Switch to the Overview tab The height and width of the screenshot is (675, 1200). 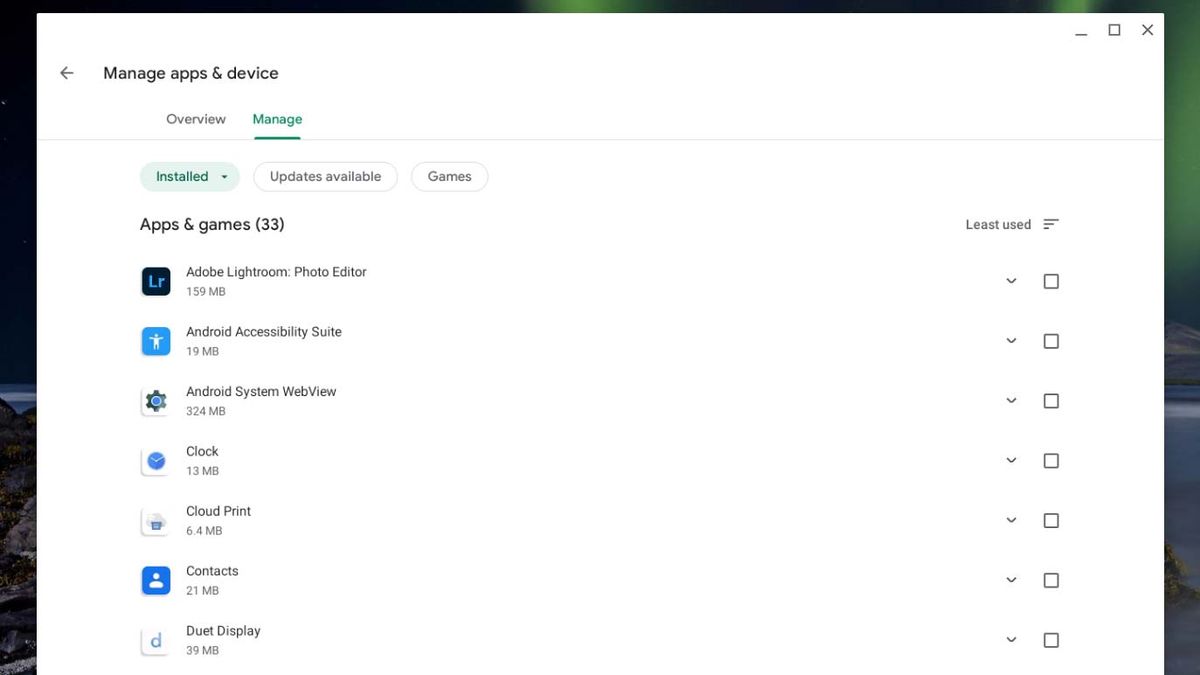click(195, 119)
